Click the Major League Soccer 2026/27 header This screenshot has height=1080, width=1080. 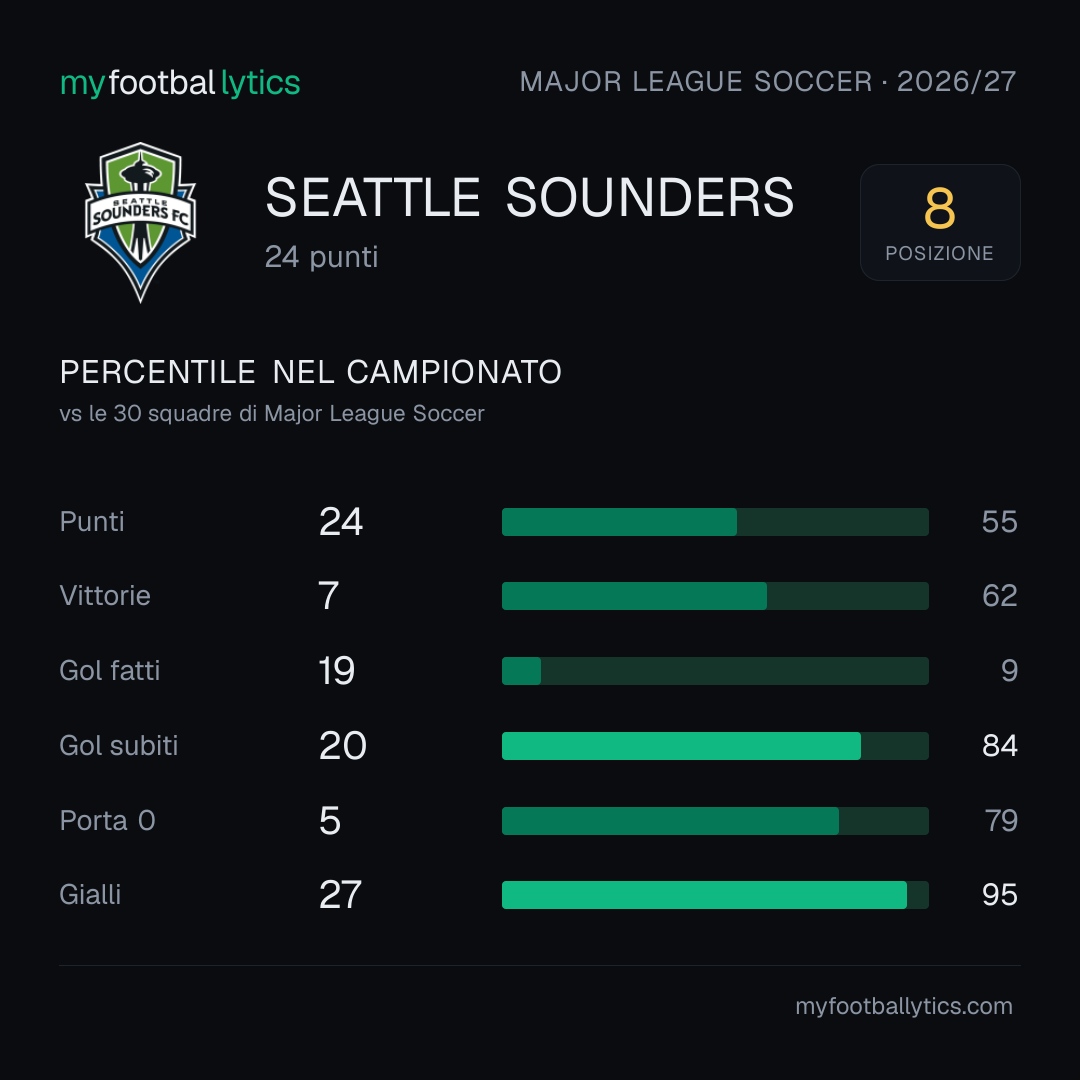coord(767,82)
